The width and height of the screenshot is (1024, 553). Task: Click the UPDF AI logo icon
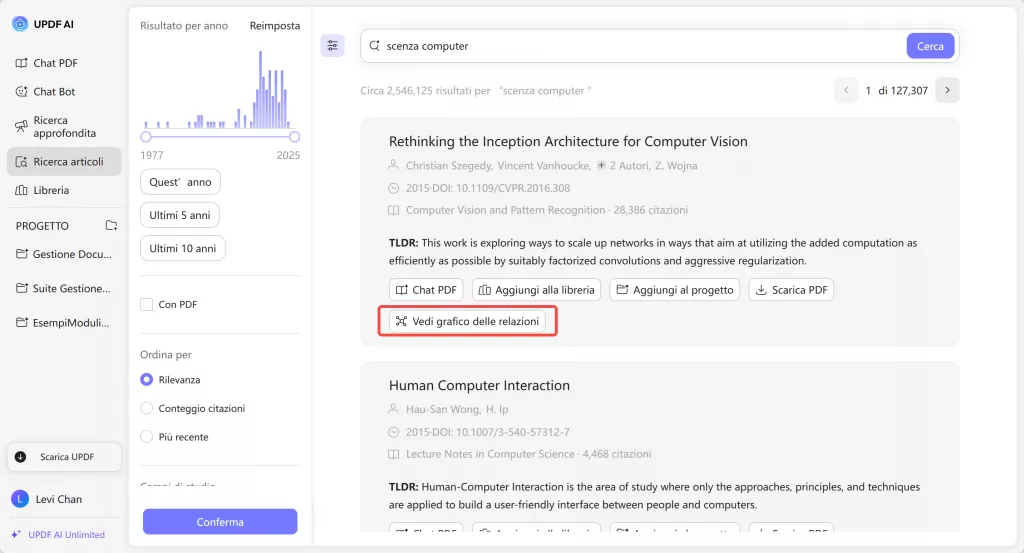pos(20,24)
